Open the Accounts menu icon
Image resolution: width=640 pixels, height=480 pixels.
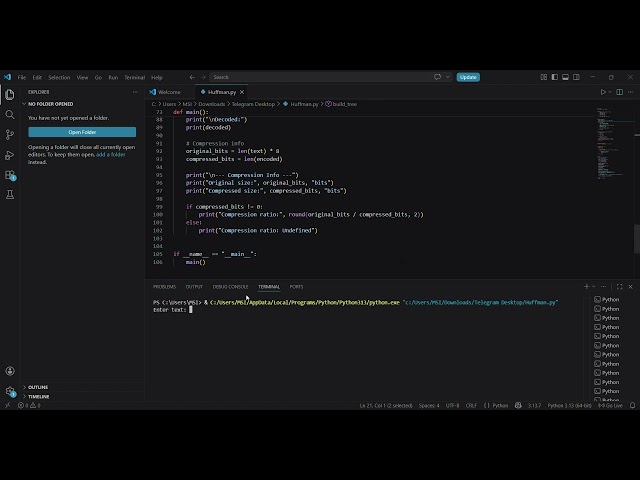pos(10,371)
